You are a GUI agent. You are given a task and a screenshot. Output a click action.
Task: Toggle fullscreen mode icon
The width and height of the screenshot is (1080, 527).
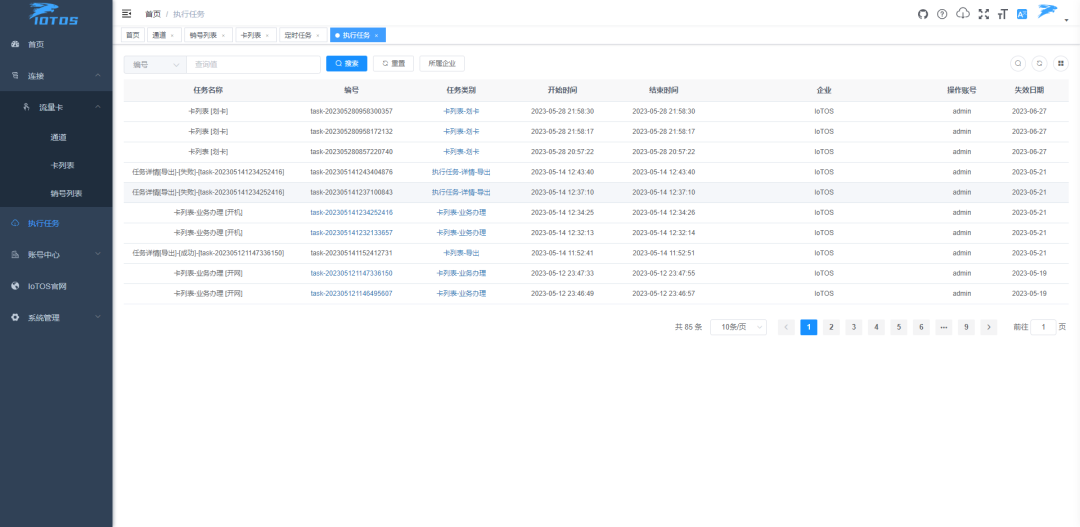tap(983, 14)
